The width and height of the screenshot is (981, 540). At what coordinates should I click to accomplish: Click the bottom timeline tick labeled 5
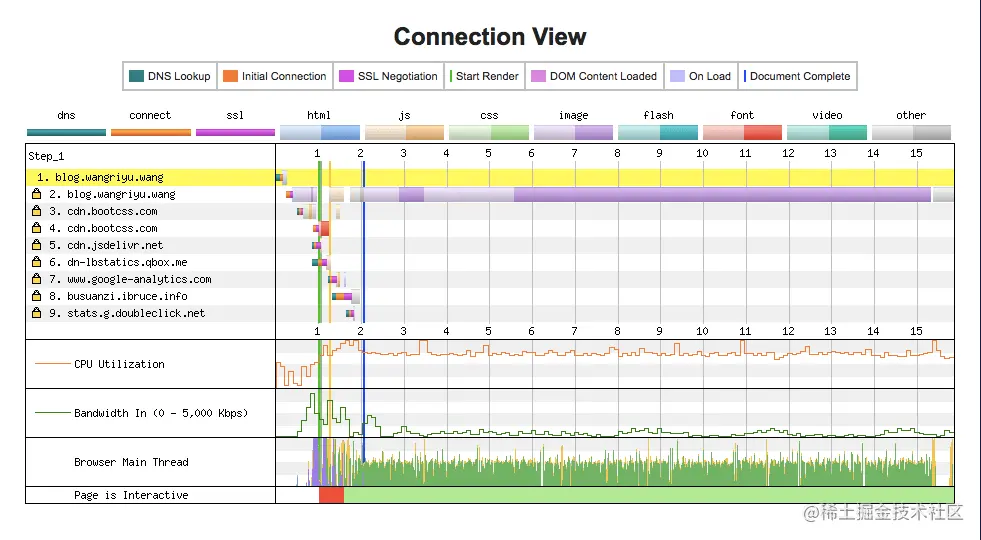488,331
